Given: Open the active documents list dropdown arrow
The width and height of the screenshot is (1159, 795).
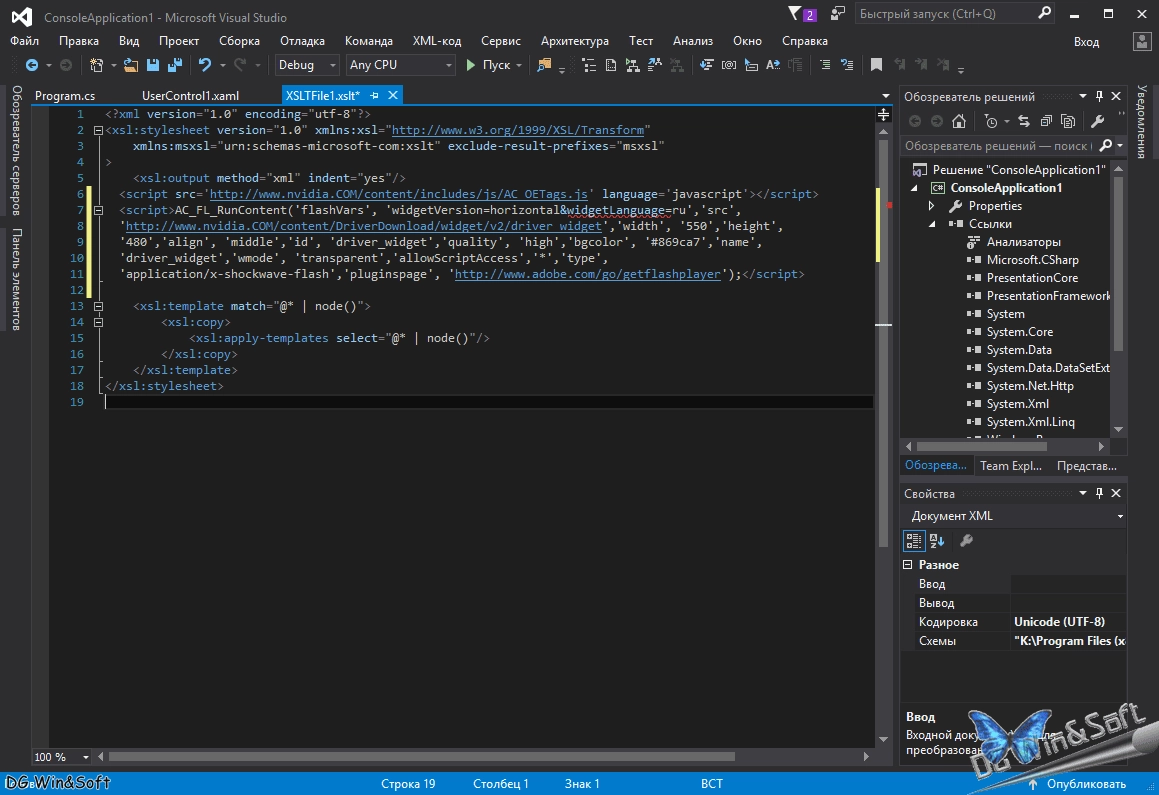Looking at the screenshot, I should (886, 96).
